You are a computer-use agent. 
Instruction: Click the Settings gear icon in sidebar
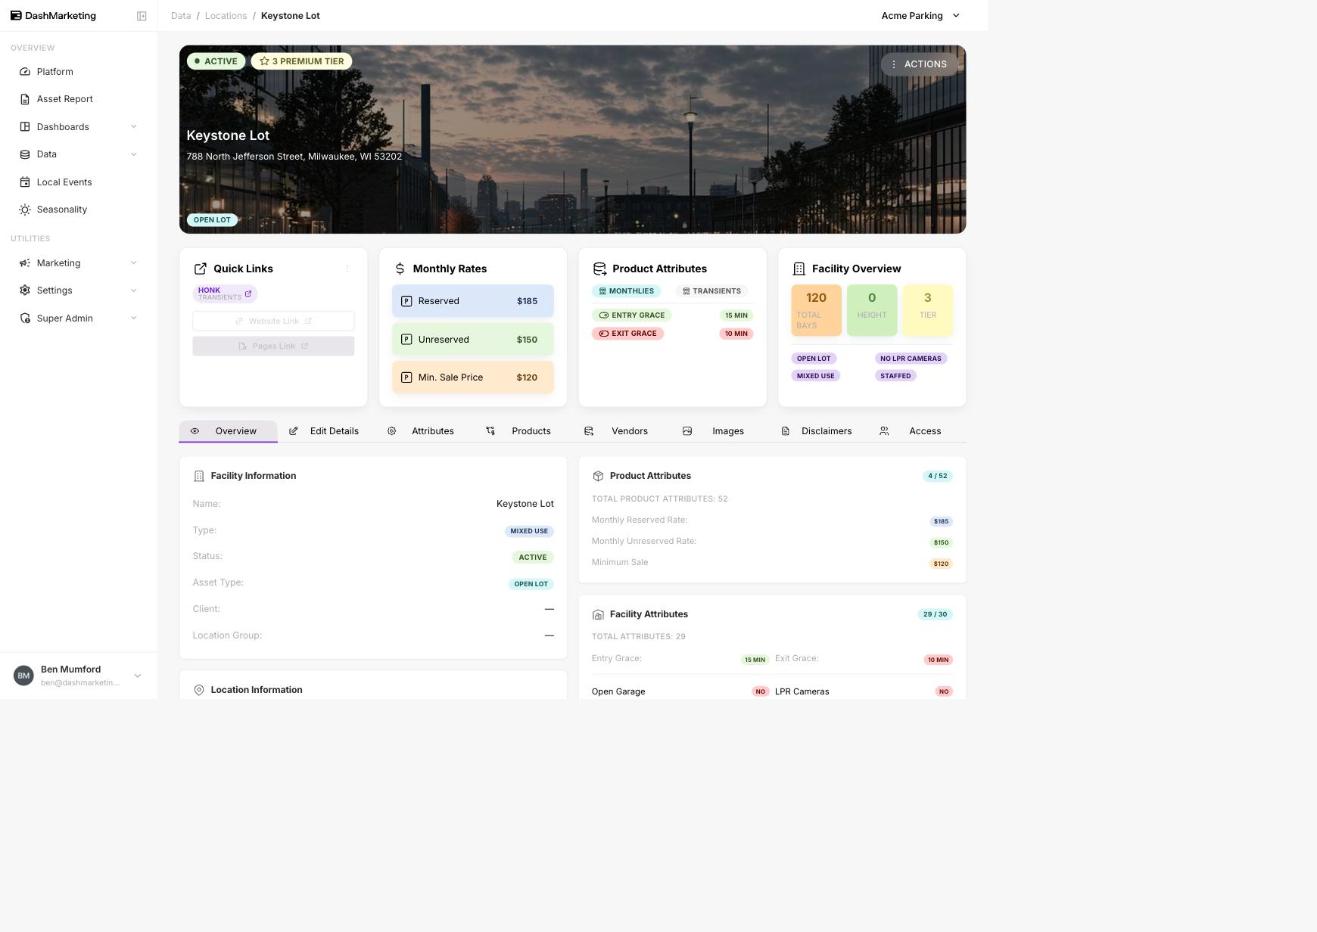click(x=25, y=290)
